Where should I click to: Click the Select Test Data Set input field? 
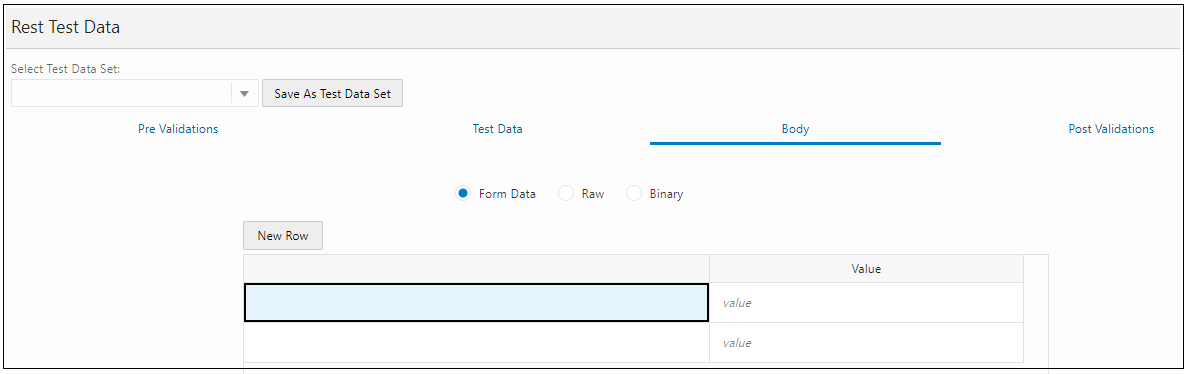click(x=121, y=93)
